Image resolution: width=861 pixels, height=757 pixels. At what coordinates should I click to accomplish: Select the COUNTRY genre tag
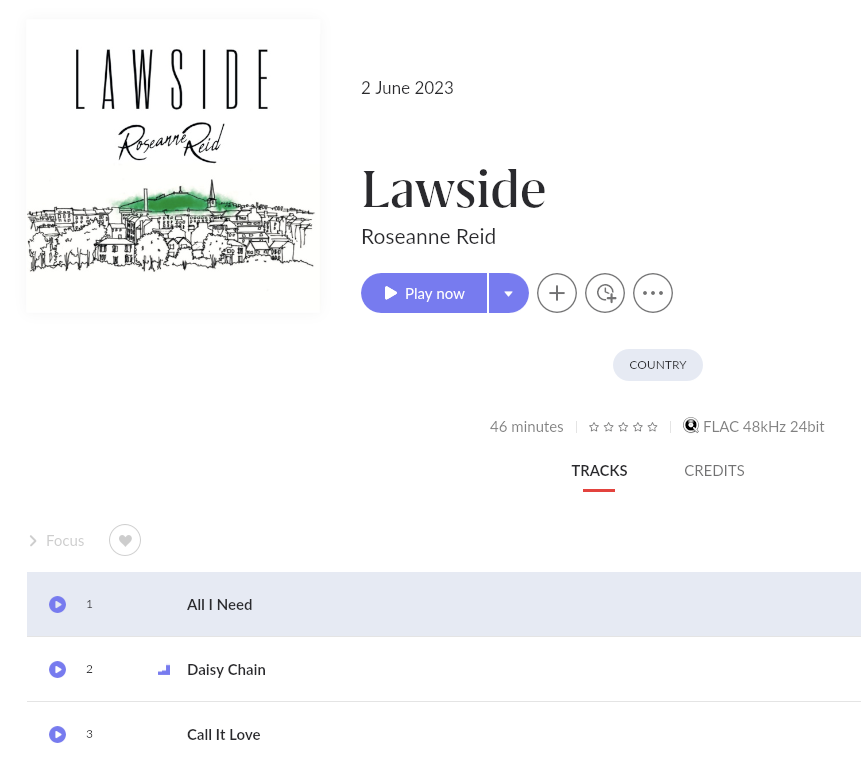658,365
